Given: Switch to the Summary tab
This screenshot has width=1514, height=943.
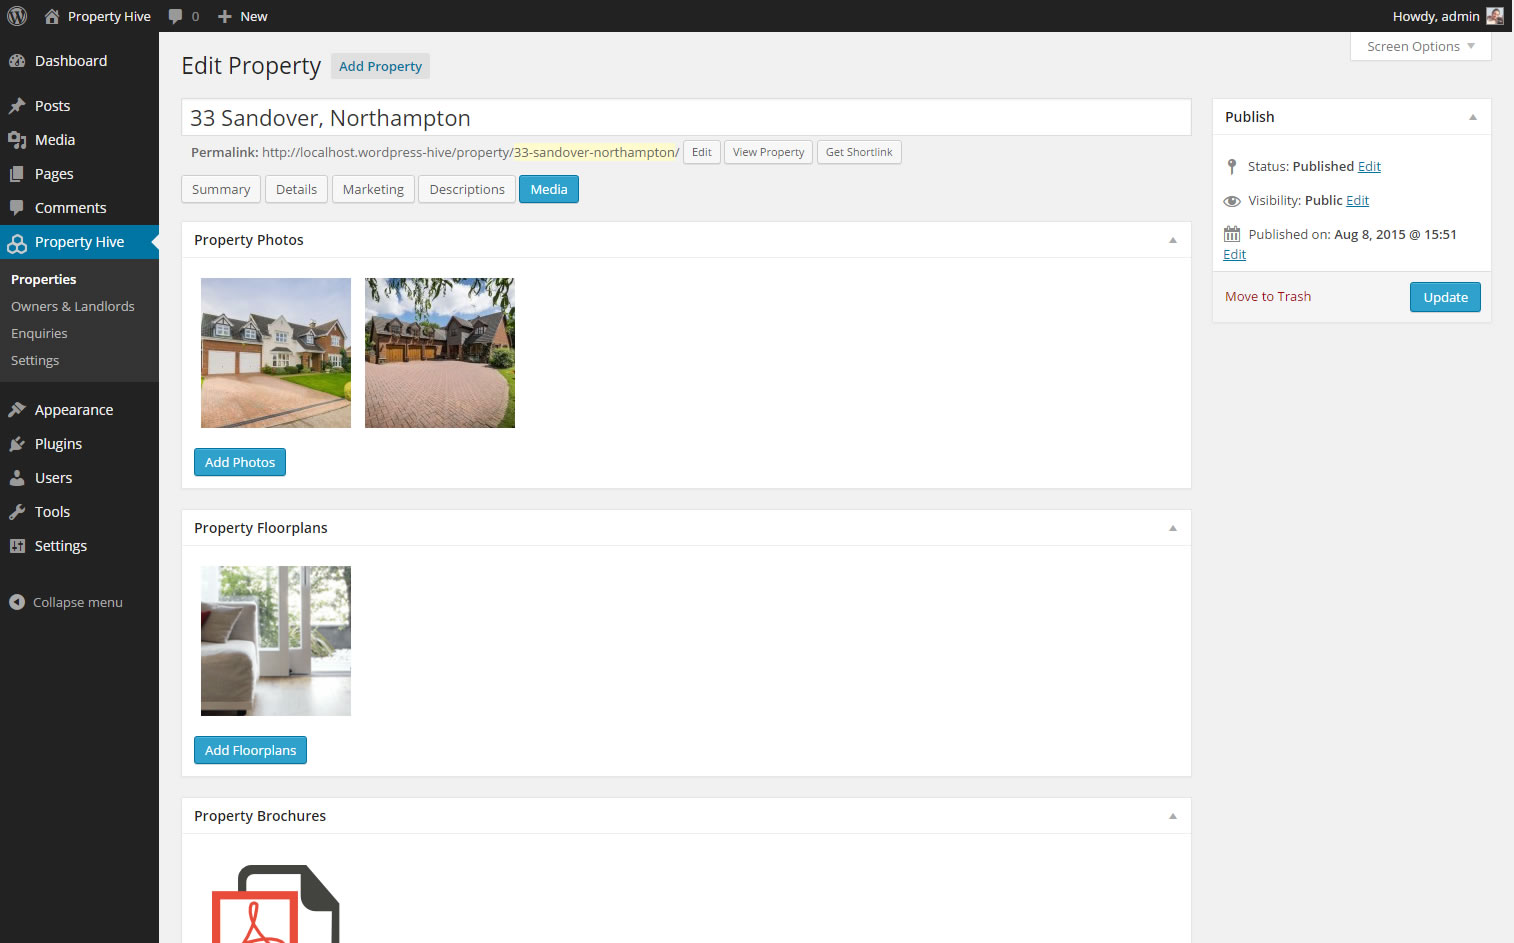Looking at the screenshot, I should click(221, 189).
